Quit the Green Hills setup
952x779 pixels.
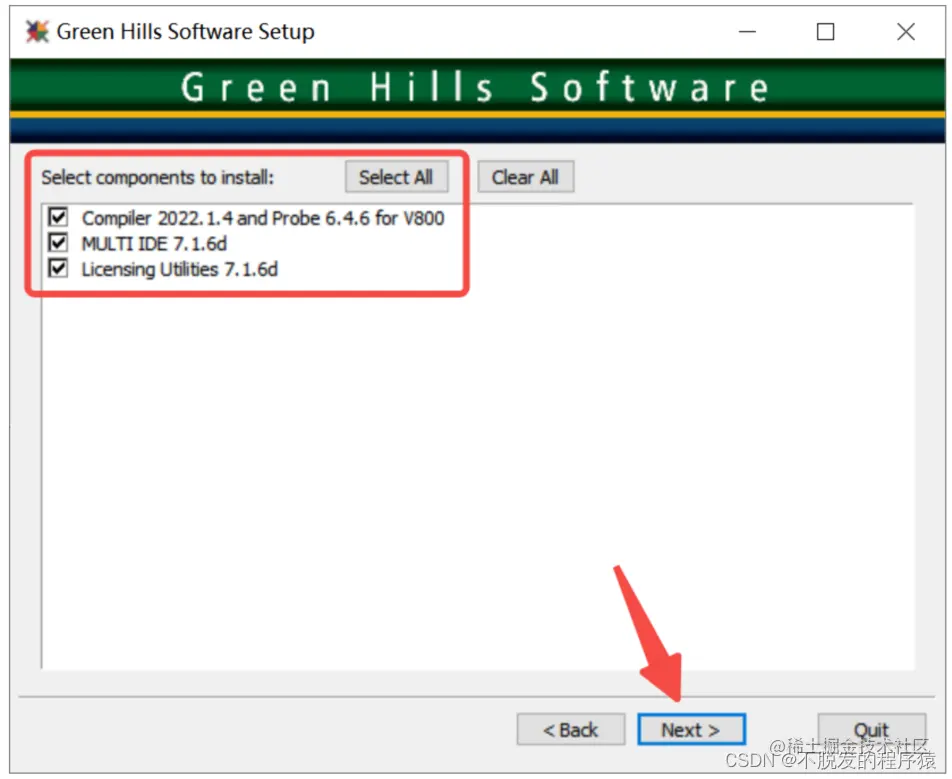pyautogui.click(x=871, y=729)
